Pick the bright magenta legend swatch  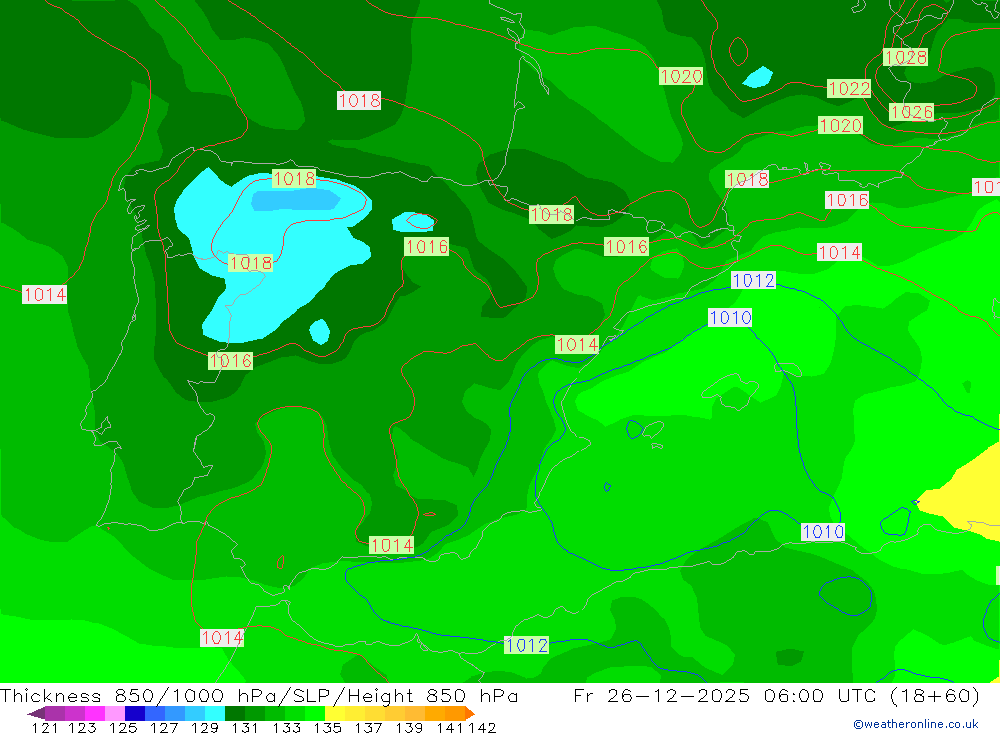(95, 713)
